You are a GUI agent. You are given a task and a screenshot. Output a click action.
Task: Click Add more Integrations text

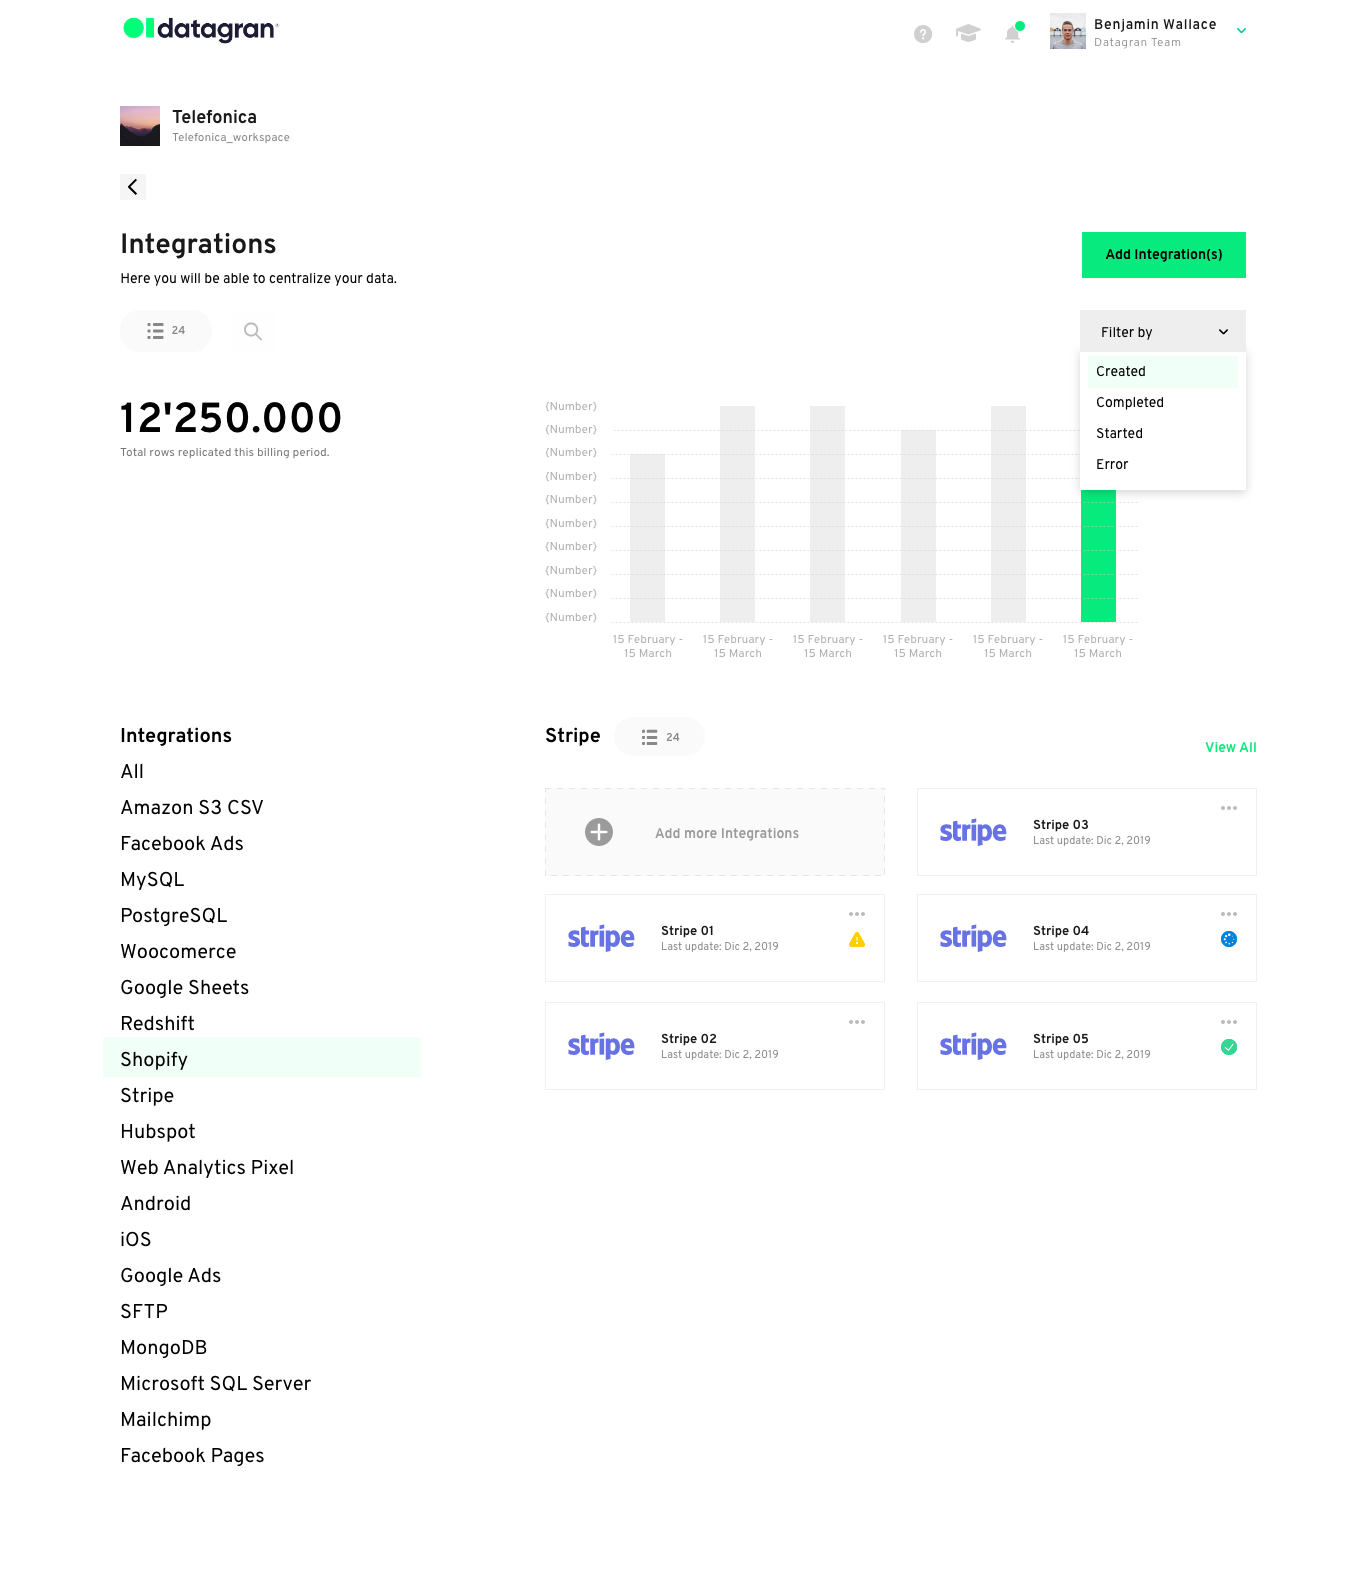pos(727,833)
